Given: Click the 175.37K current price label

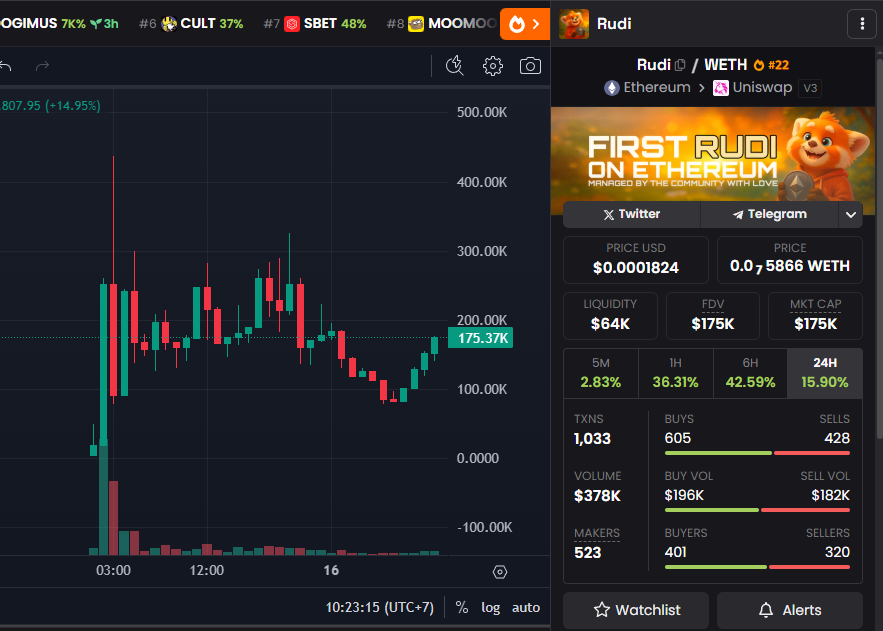Looking at the screenshot, I should (x=480, y=338).
